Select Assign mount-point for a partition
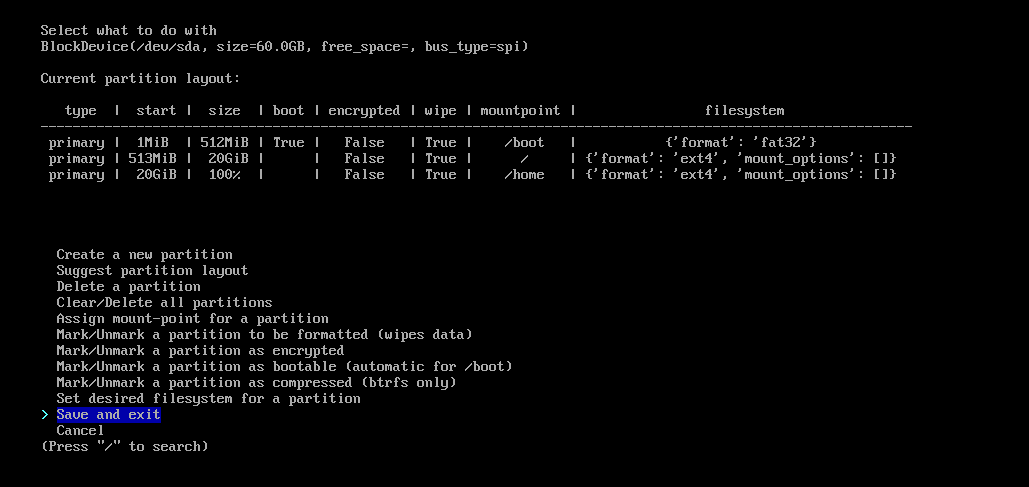The width and height of the screenshot is (1029, 487). (192, 318)
